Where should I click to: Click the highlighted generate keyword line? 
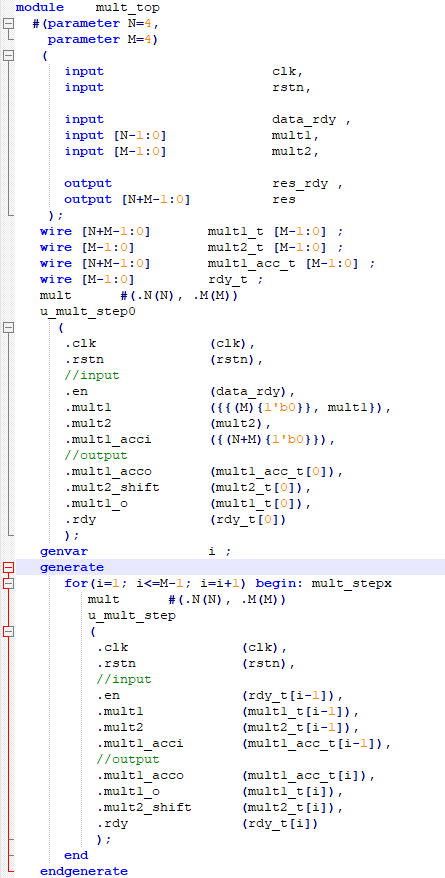point(230,567)
